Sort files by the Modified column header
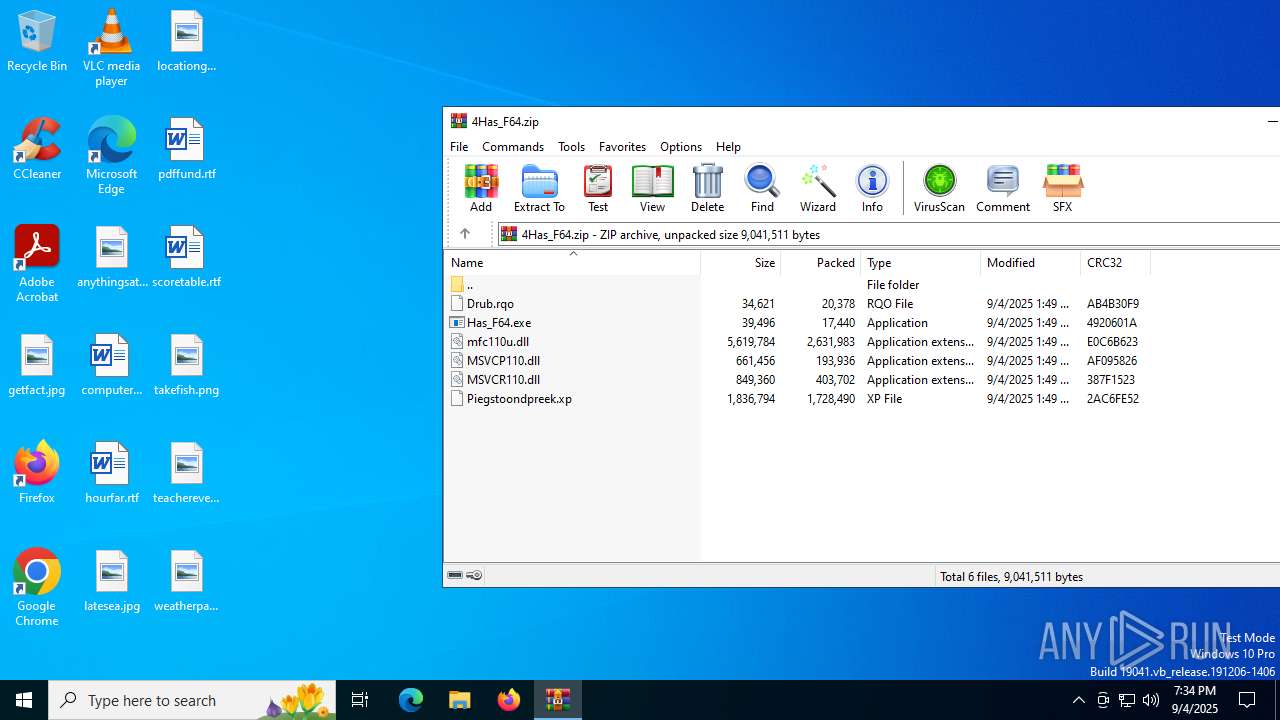 [1031, 263]
